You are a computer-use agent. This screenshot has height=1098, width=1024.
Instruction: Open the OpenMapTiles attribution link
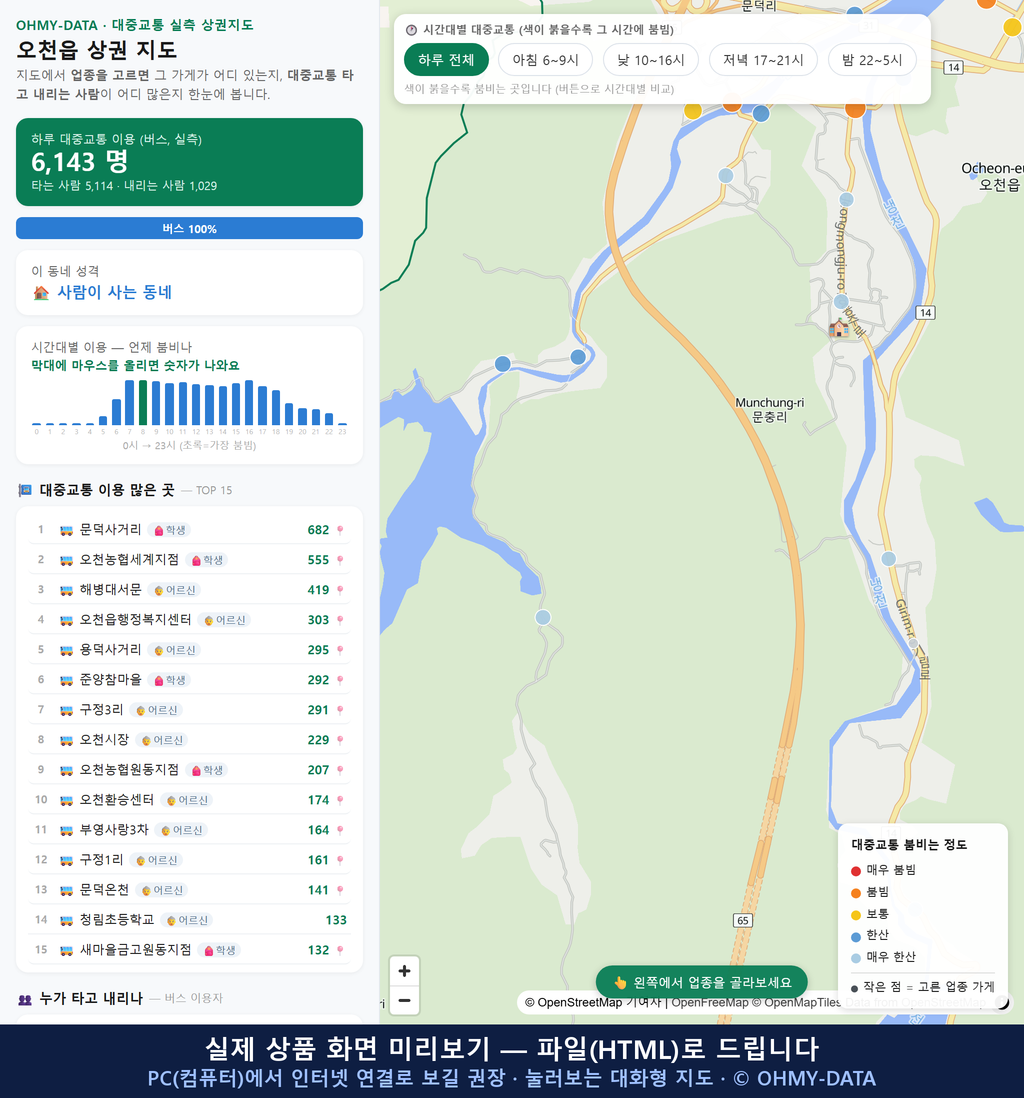point(797,1002)
